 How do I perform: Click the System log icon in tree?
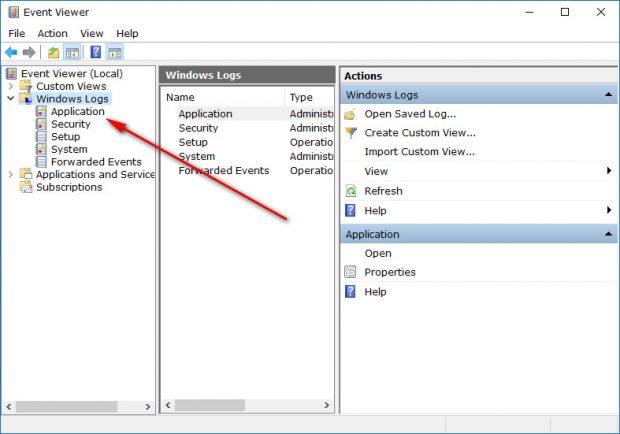click(41, 149)
